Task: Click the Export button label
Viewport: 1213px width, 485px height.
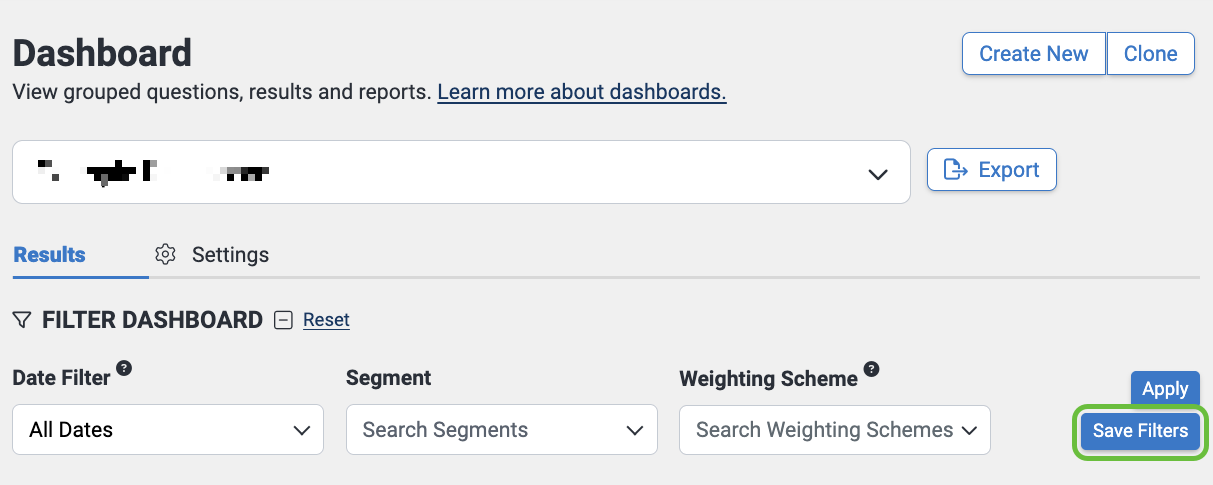Action: tap(1009, 170)
